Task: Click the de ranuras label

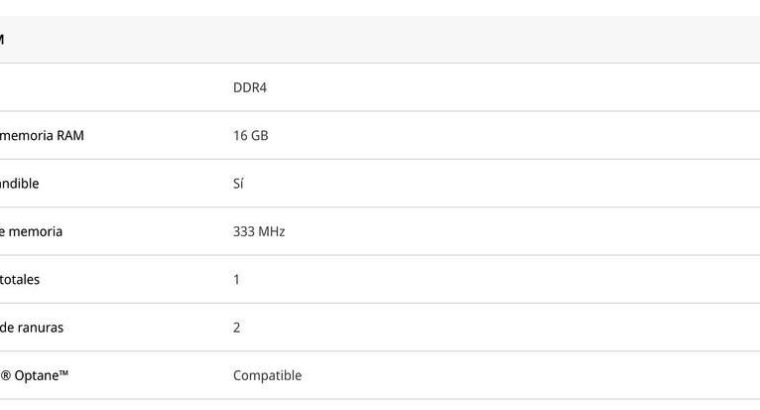Action: (x=32, y=327)
